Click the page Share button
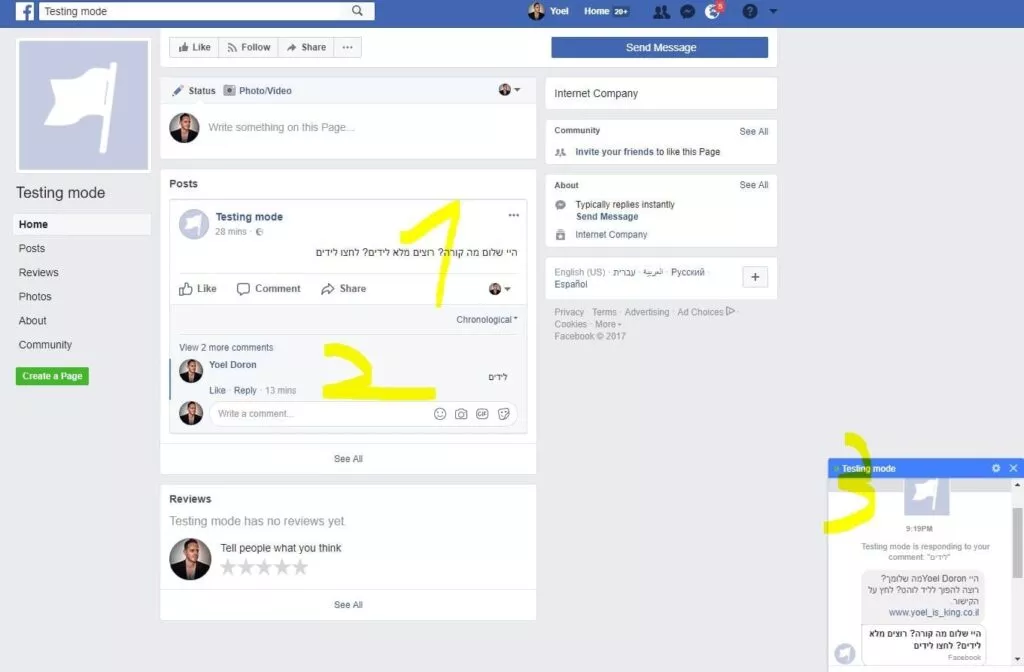 tap(306, 47)
